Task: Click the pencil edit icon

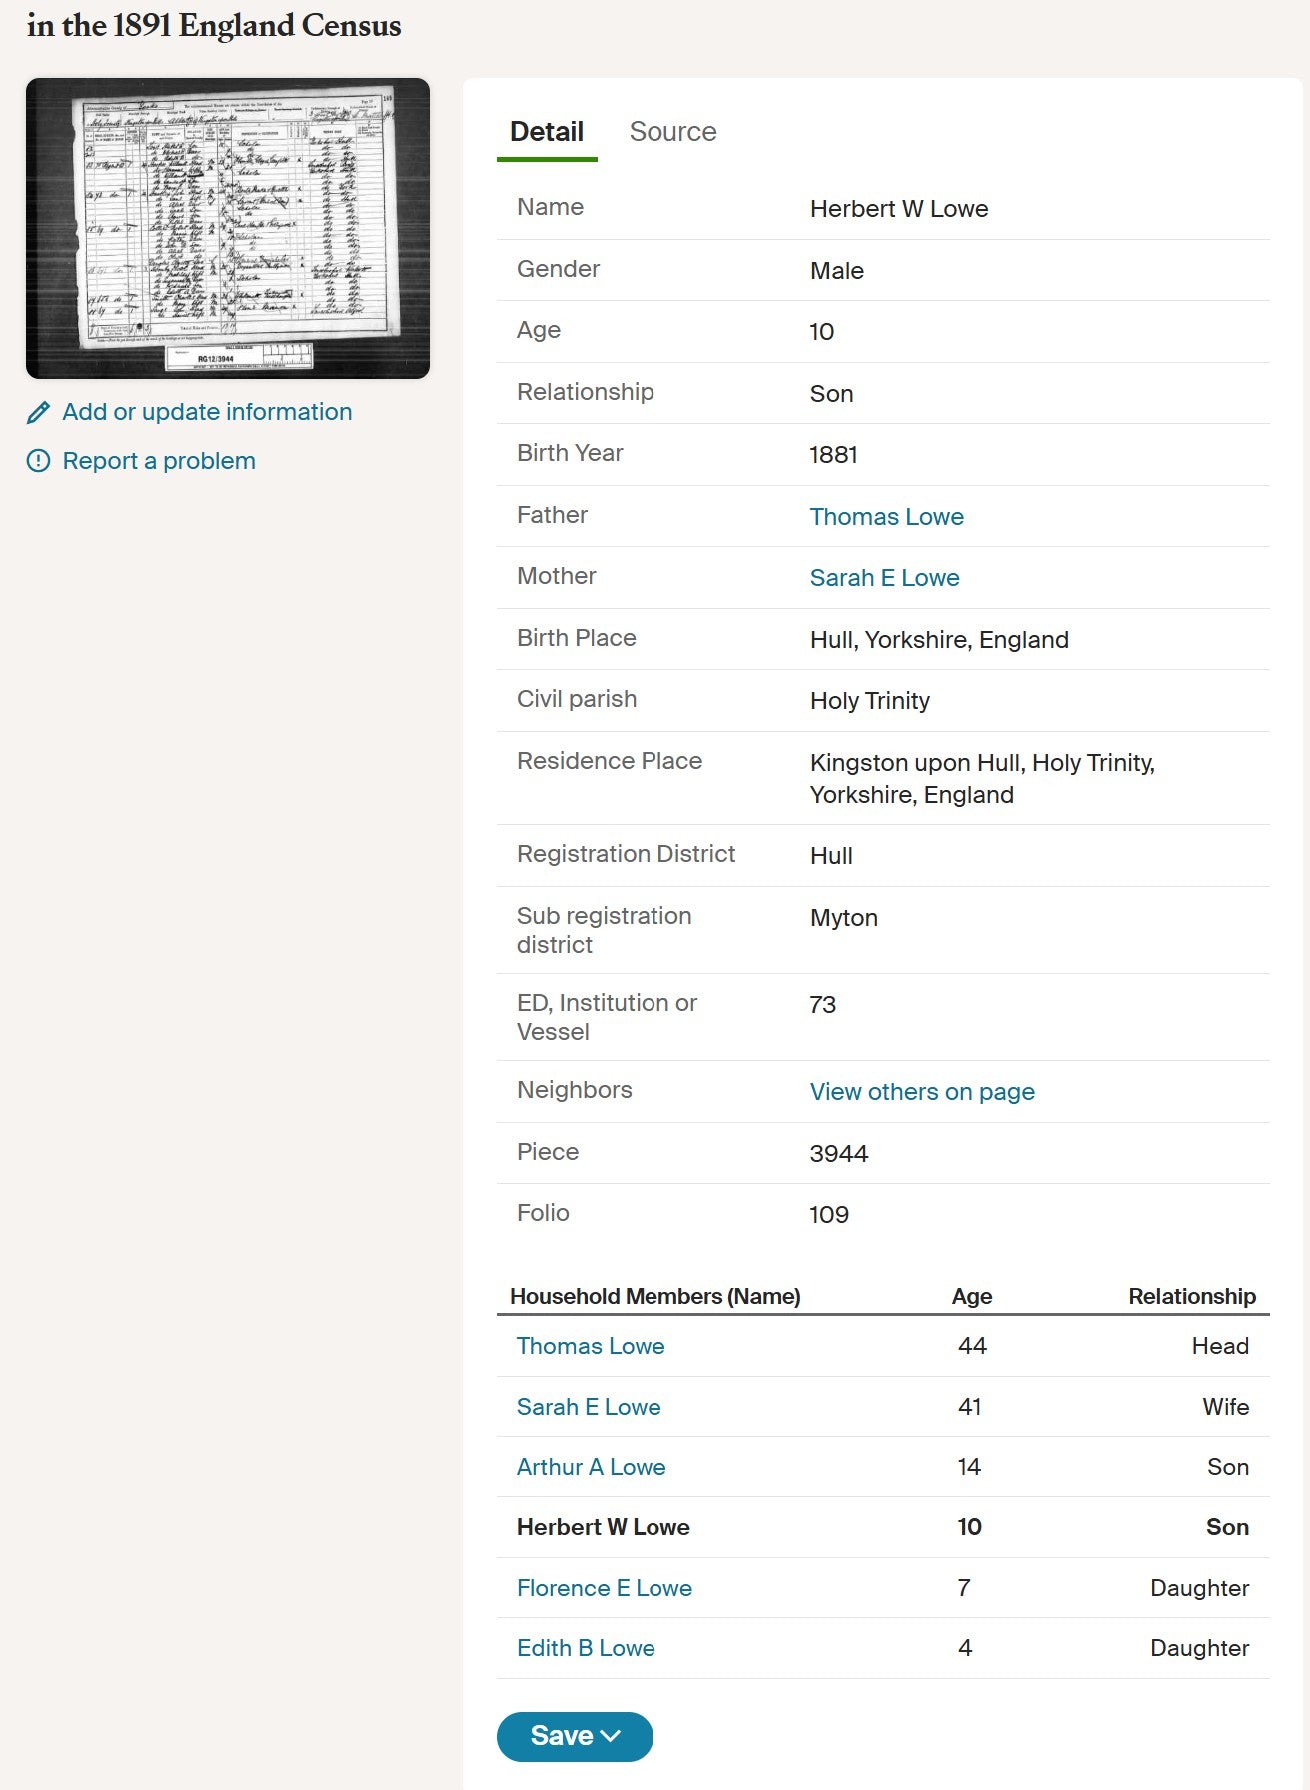Action: tap(38, 412)
